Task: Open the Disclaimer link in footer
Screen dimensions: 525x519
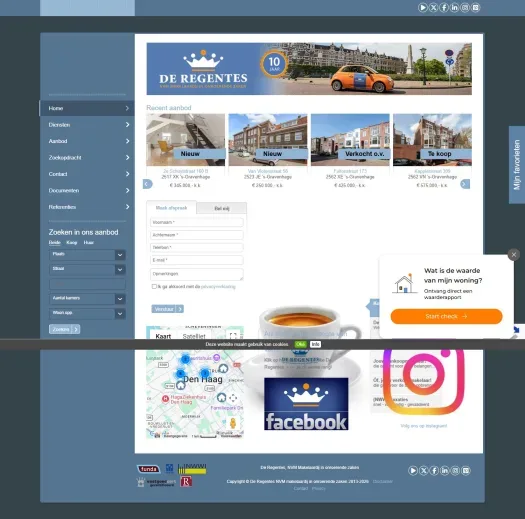Action: pyautogui.click(x=383, y=481)
